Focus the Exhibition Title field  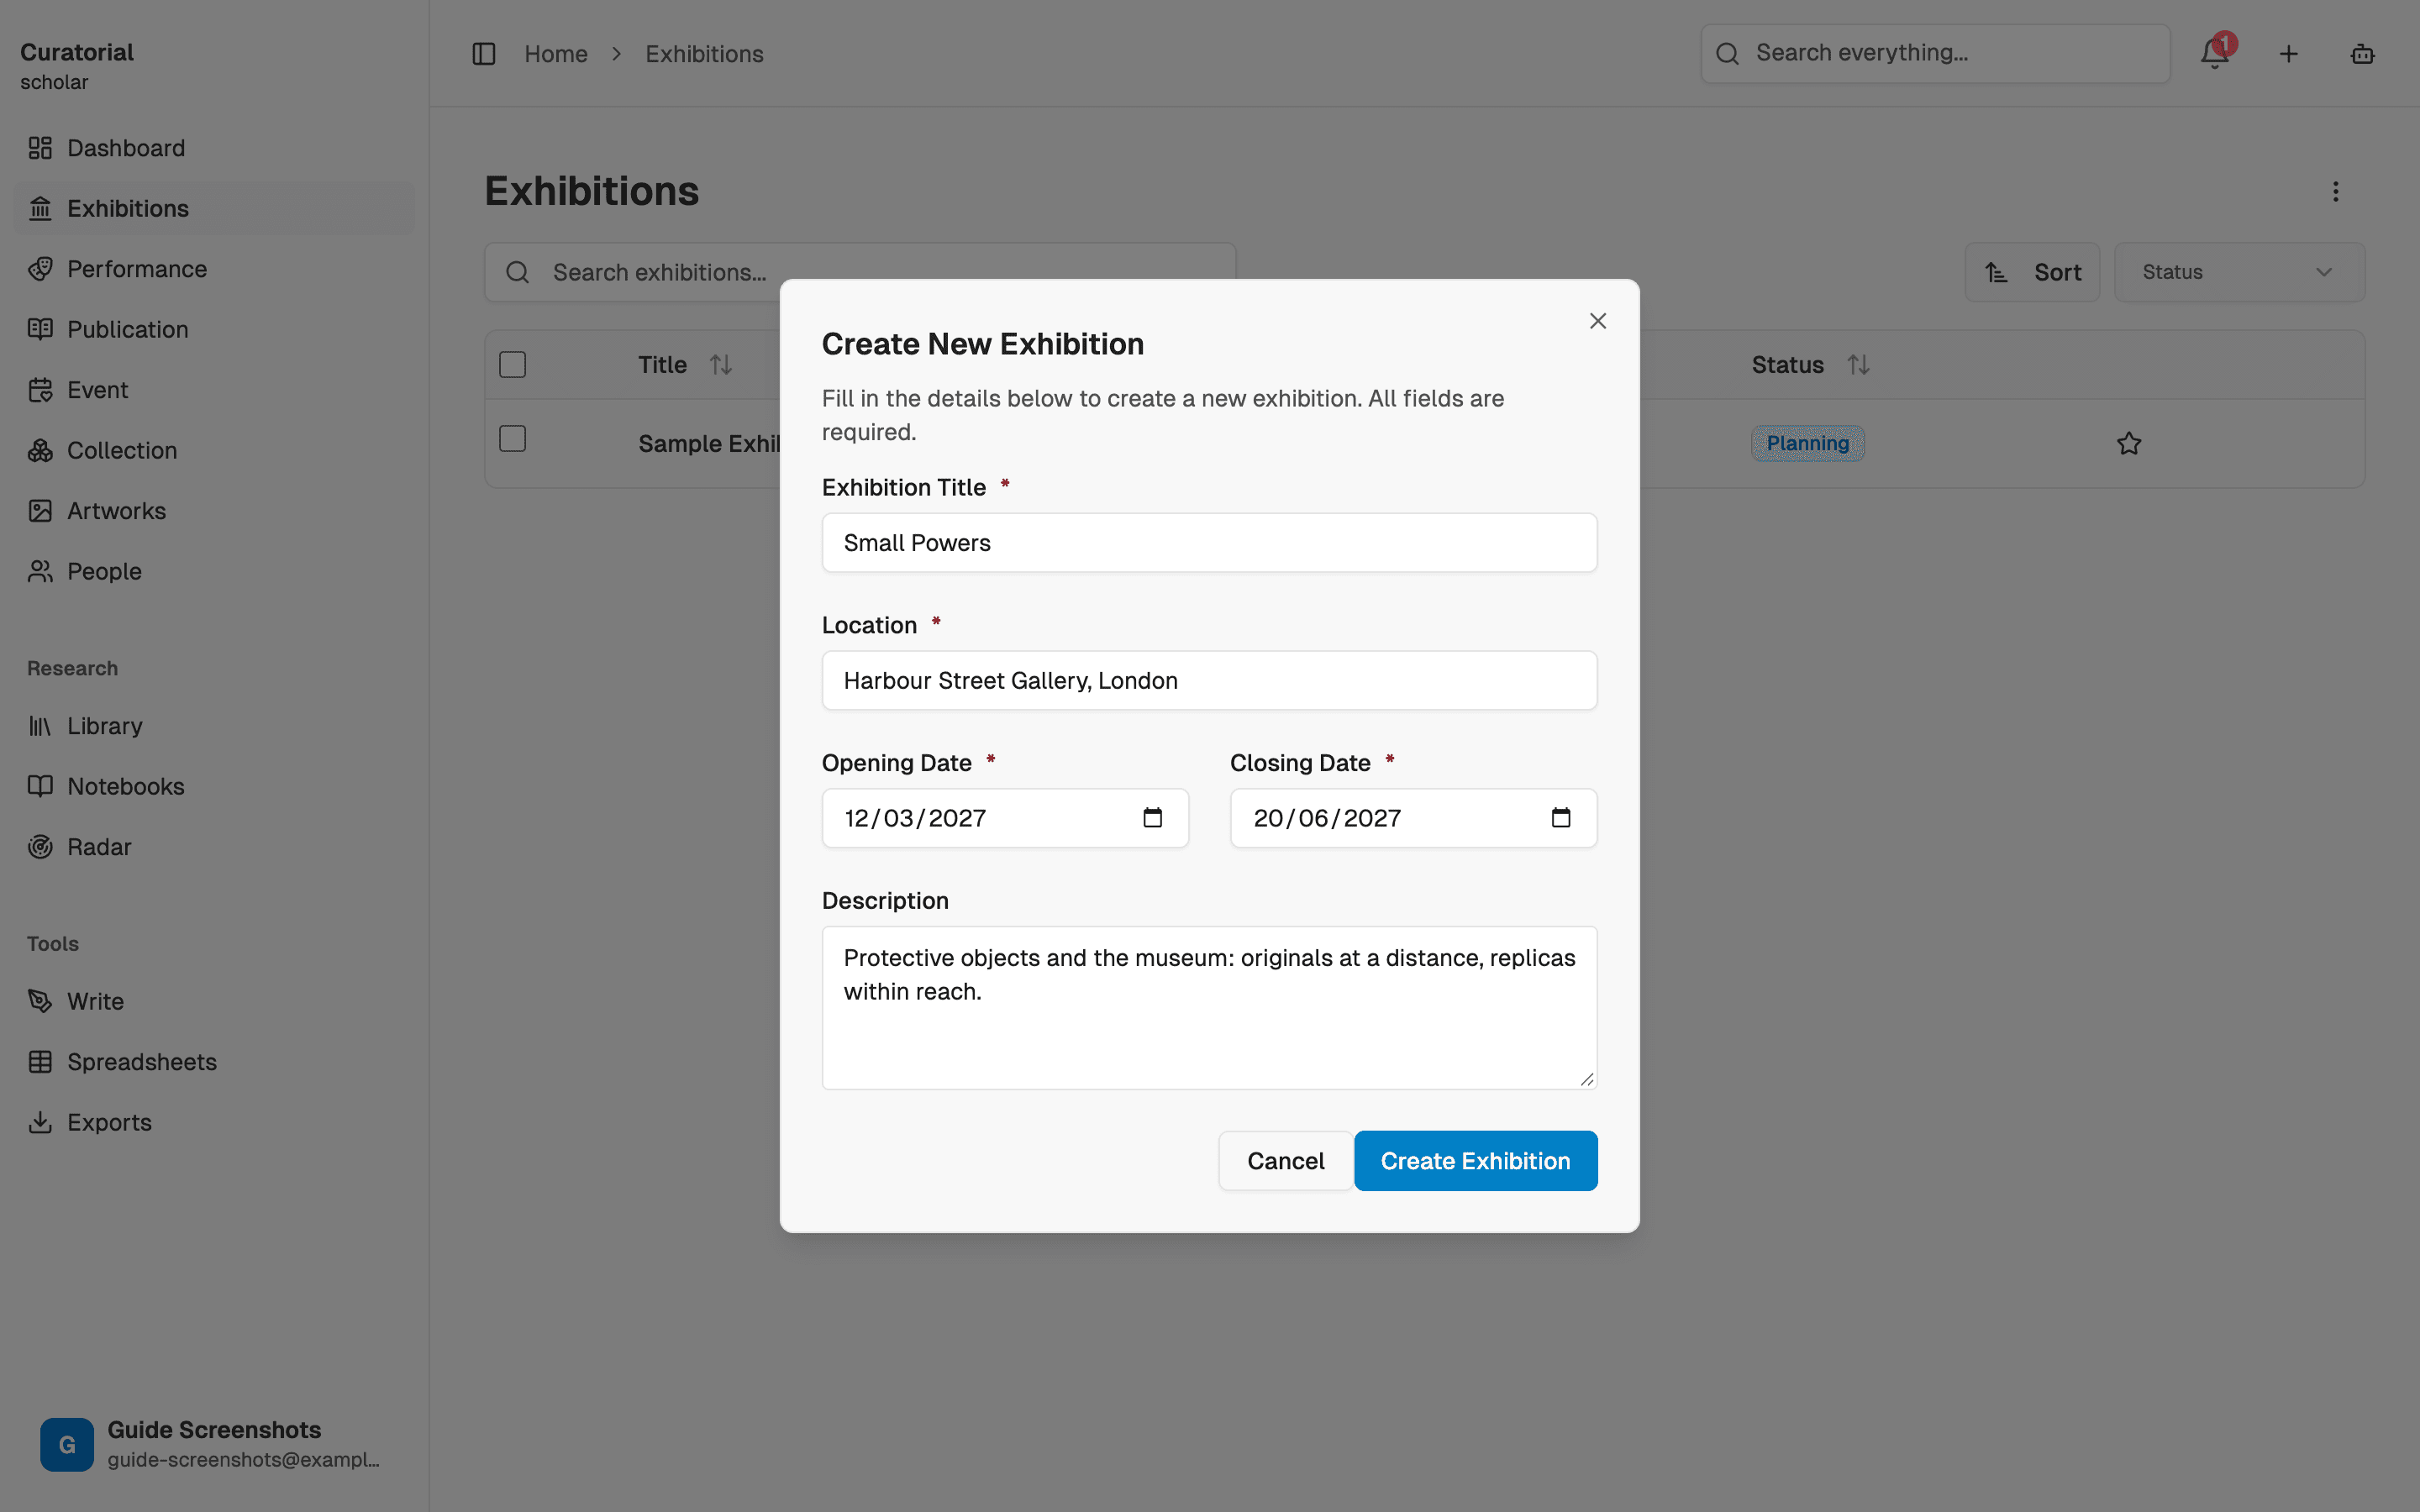(1209, 543)
